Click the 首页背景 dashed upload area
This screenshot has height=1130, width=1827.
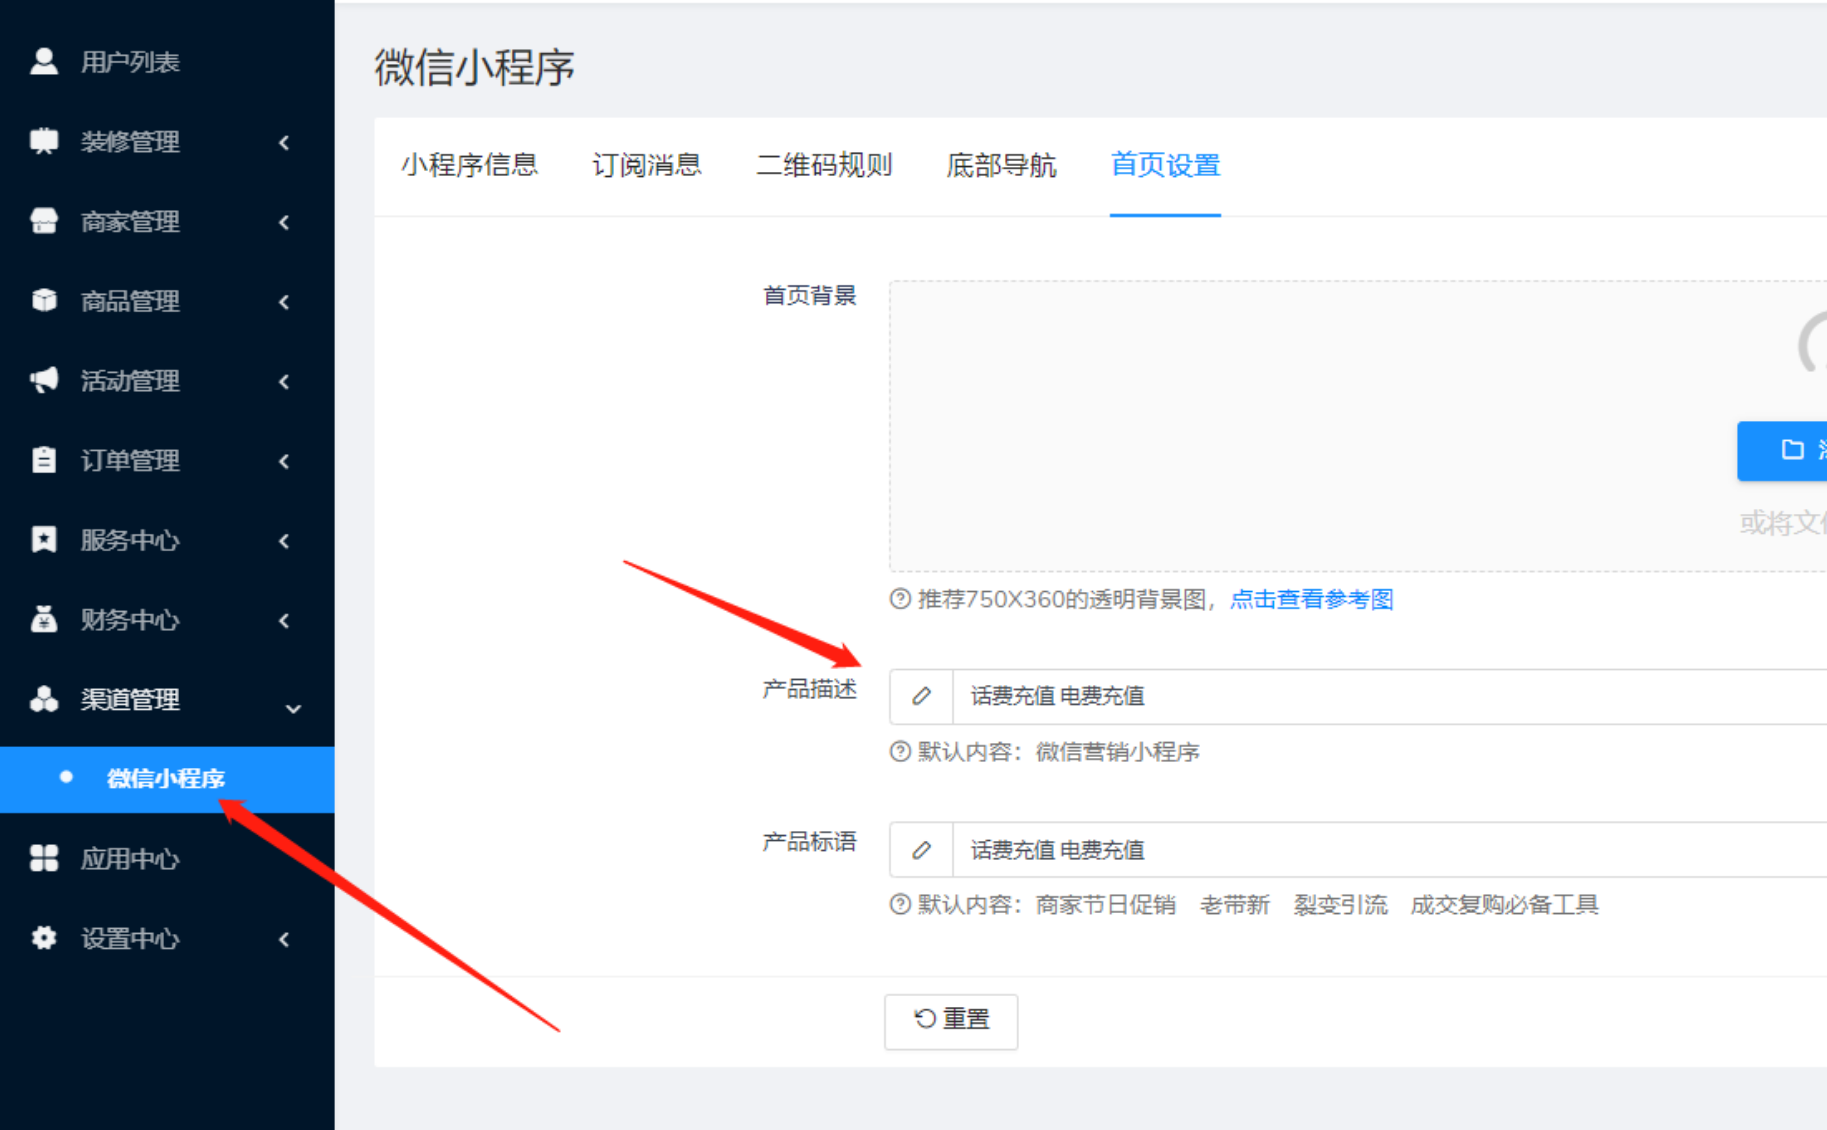point(1358,426)
